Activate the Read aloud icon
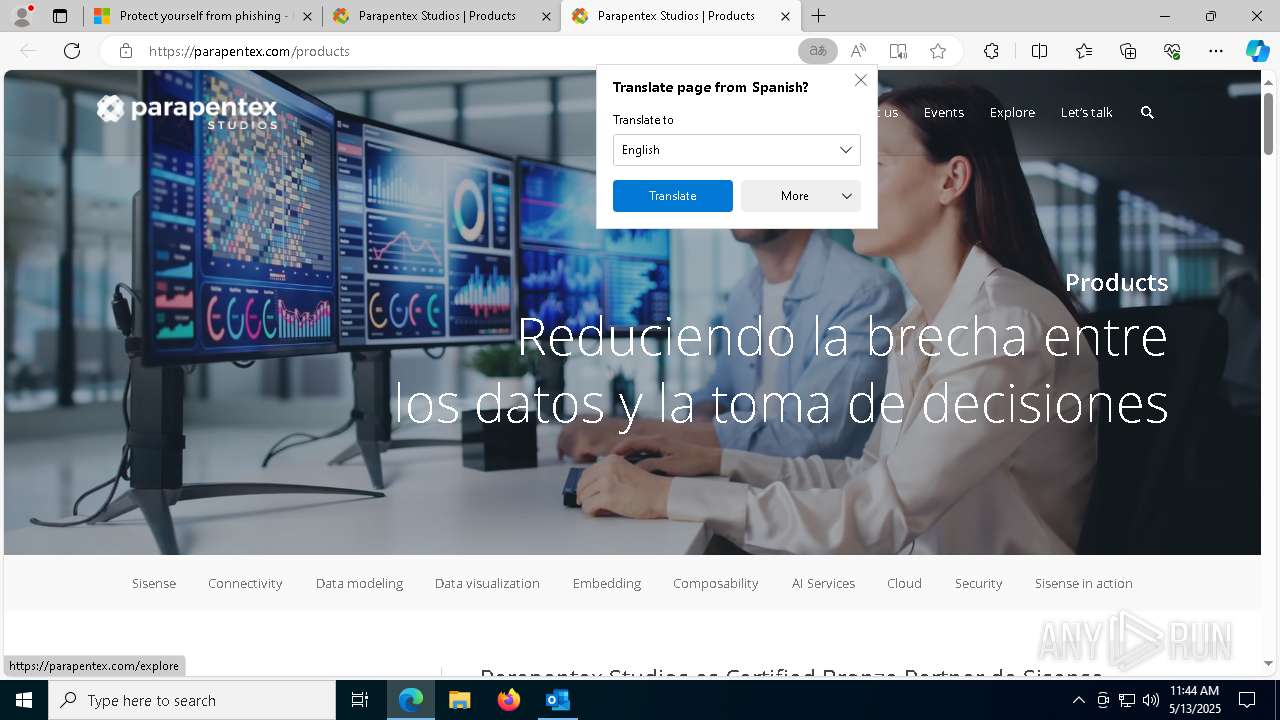 pos(858,51)
